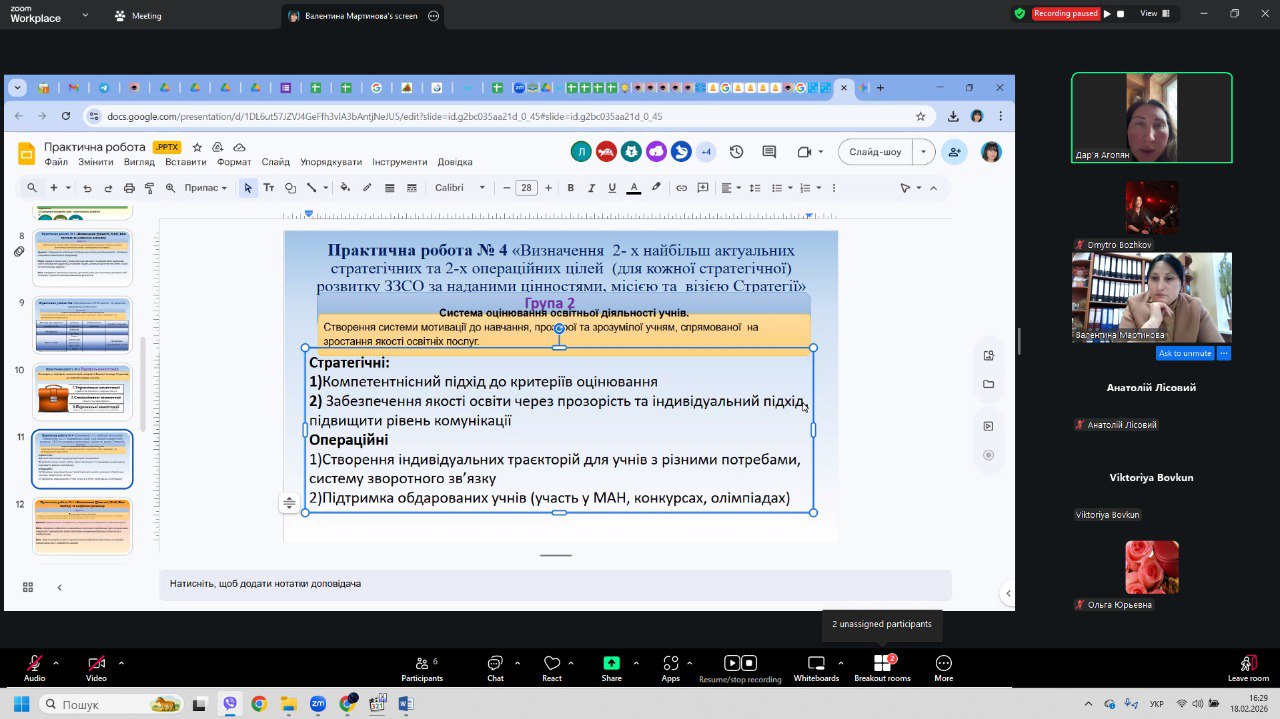This screenshot has height=719, width=1280.
Task: Click the text color icon
Action: [633, 188]
